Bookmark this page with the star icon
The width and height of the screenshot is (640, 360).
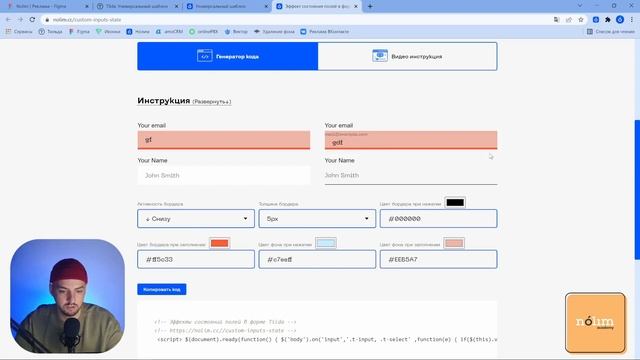581,20
